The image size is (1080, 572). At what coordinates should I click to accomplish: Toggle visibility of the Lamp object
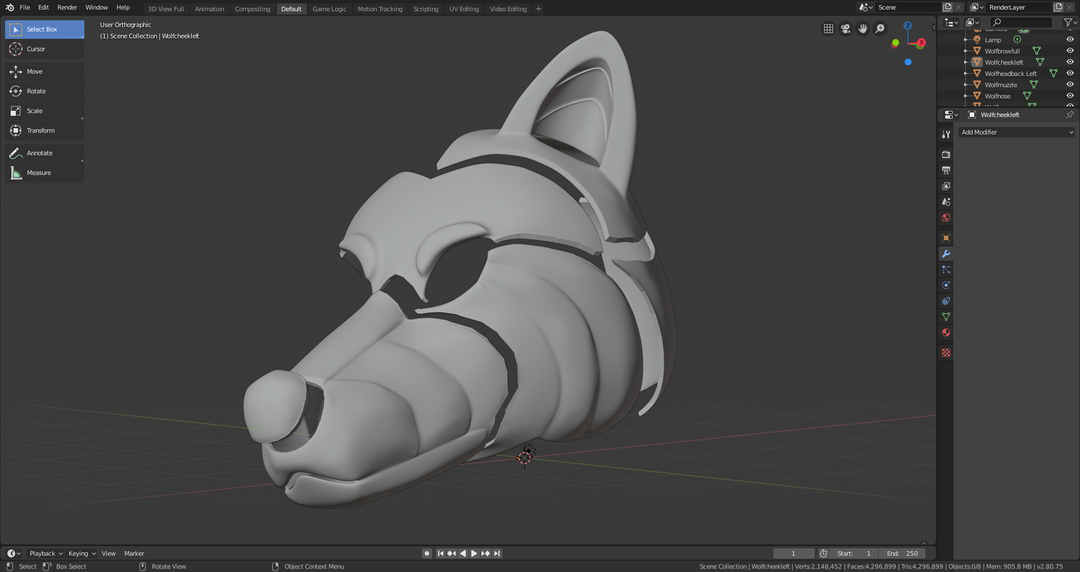point(1070,40)
